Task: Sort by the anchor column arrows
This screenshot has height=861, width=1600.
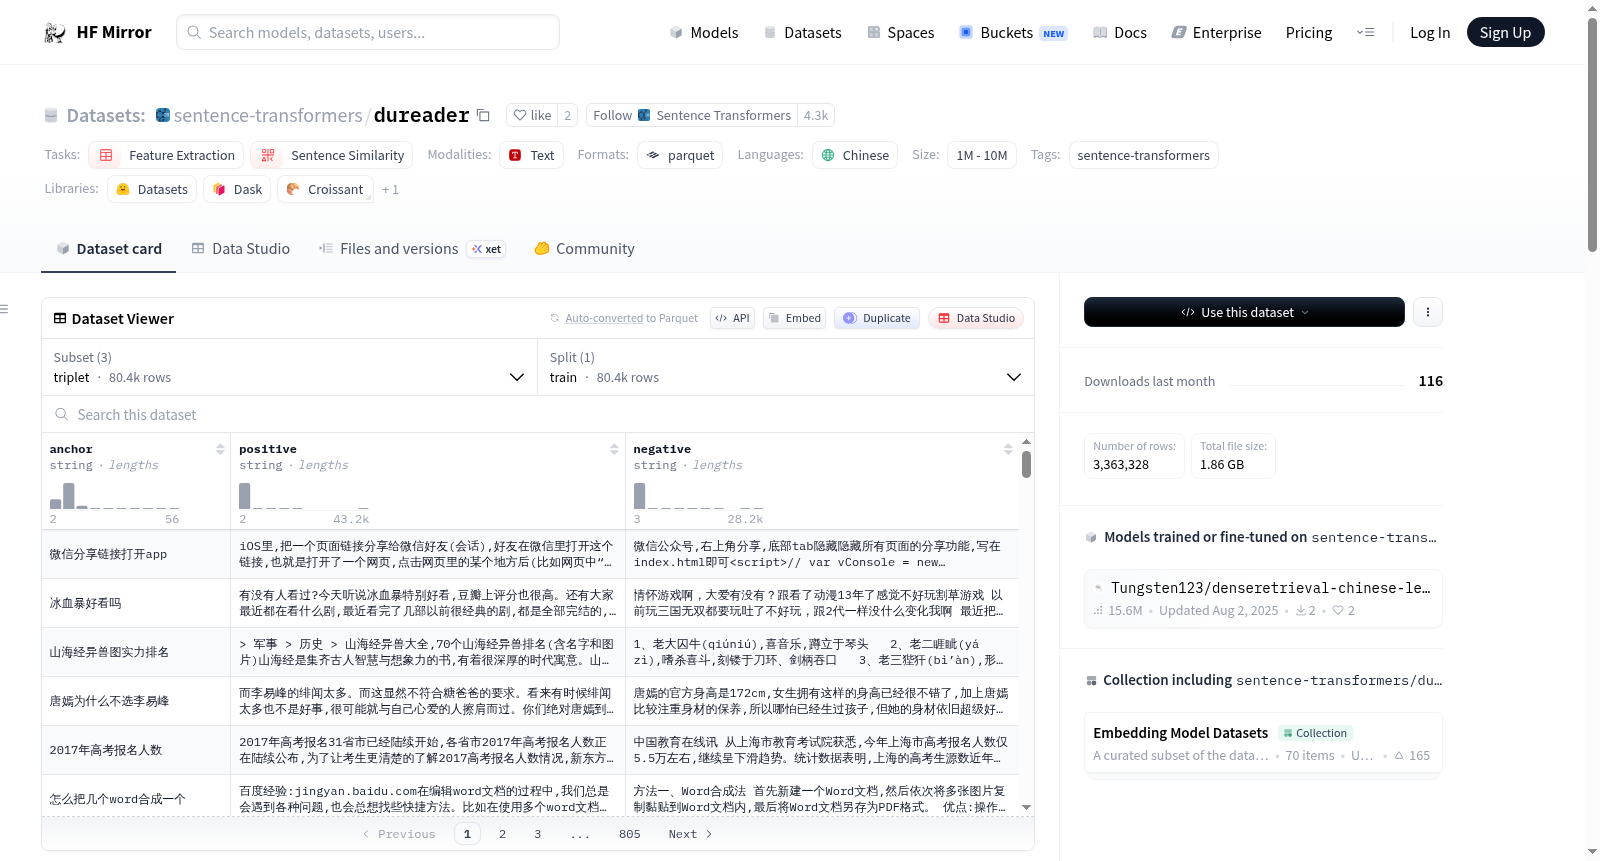Action: click(220, 449)
